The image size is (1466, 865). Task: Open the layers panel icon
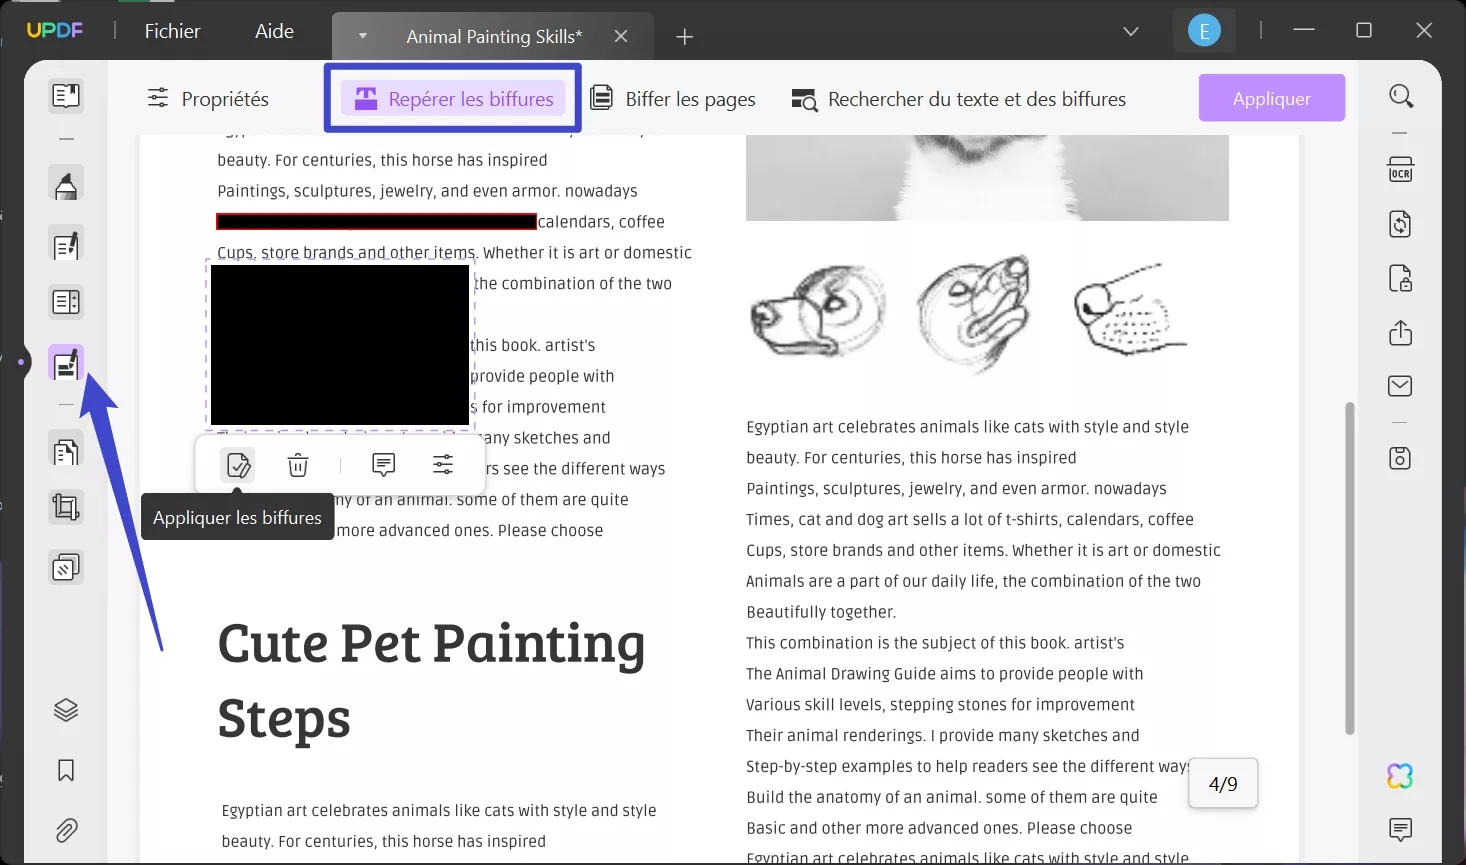click(66, 710)
